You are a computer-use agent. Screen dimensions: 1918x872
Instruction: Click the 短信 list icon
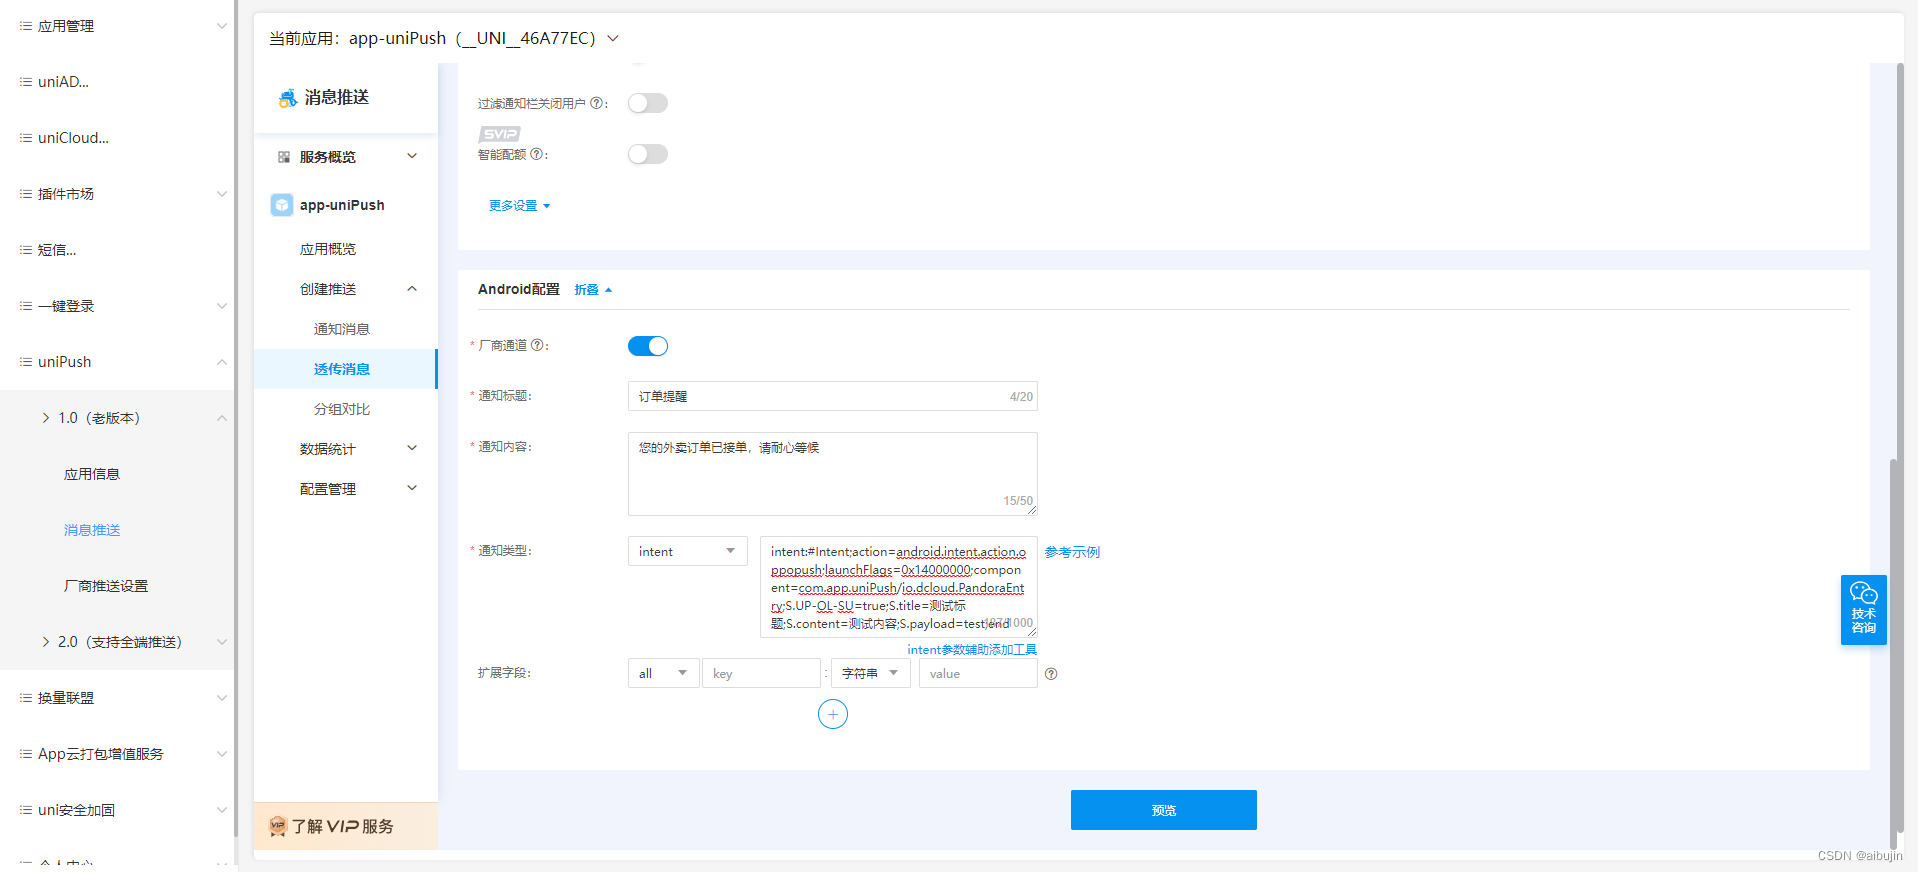pyautogui.click(x=25, y=250)
